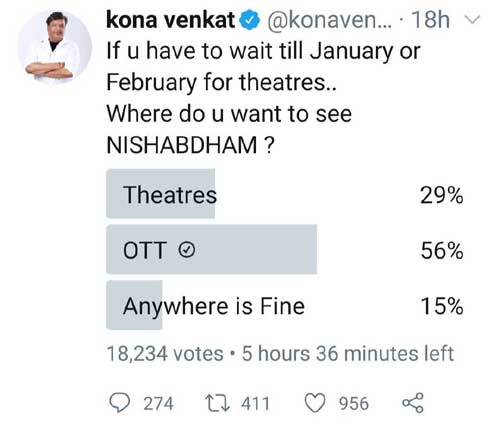This screenshot has width=500, height=424.
Task: Click the kona venkat display name
Action: 170,20
